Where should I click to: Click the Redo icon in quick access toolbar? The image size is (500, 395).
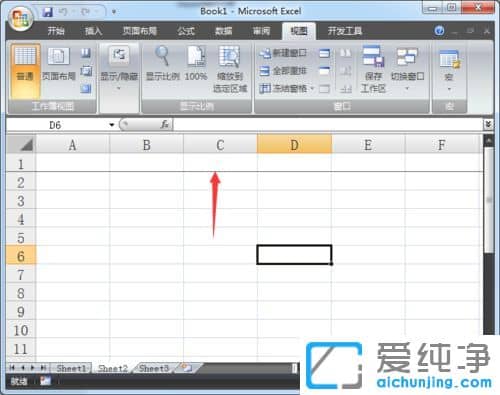tap(85, 12)
